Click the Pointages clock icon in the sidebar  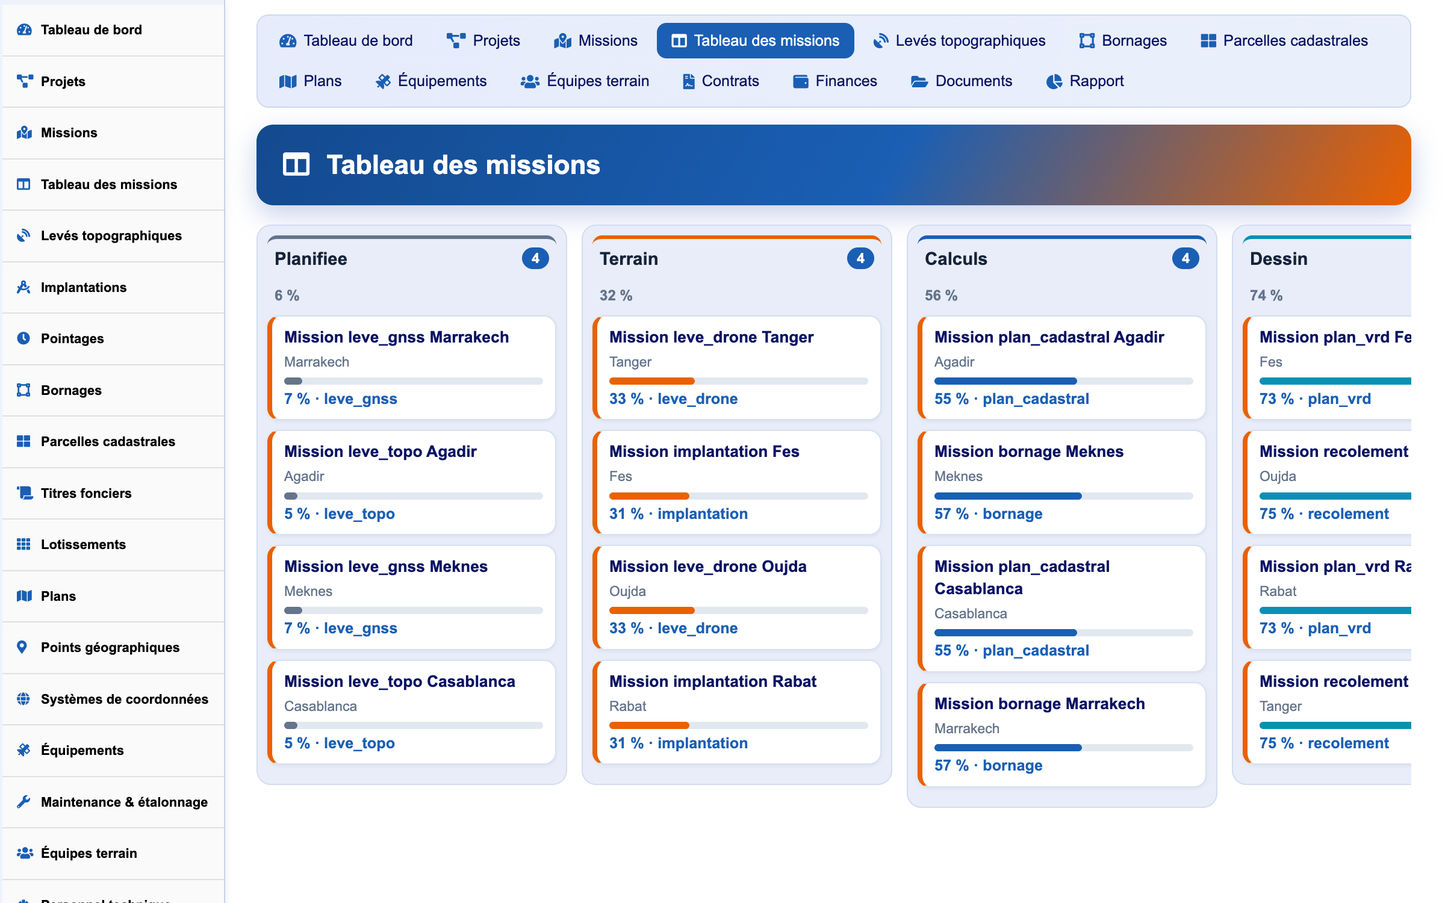pyautogui.click(x=24, y=339)
